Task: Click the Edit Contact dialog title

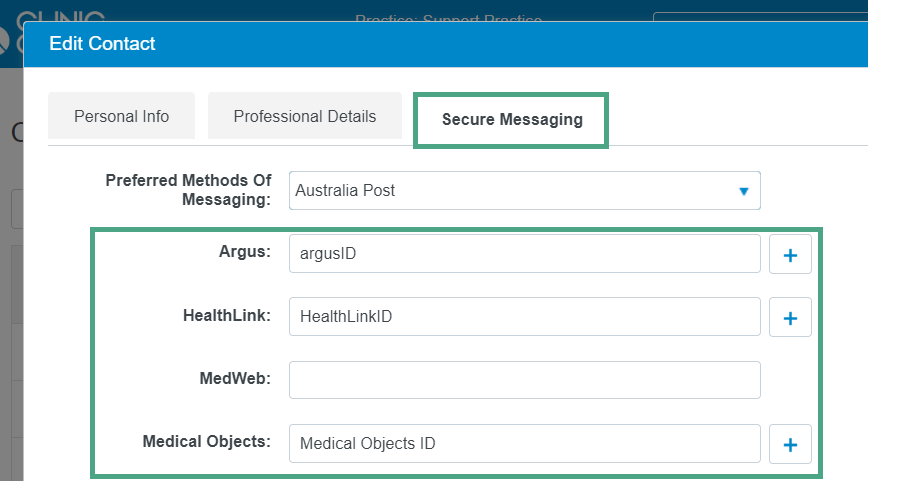Action: pyautogui.click(x=102, y=43)
